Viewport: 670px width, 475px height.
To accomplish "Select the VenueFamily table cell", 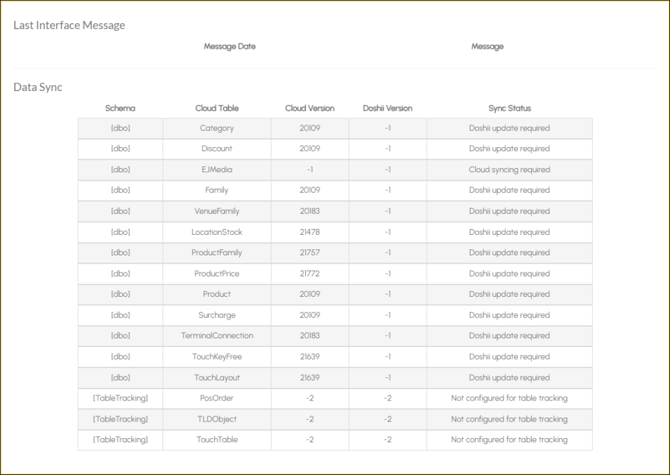I will 217,211.
